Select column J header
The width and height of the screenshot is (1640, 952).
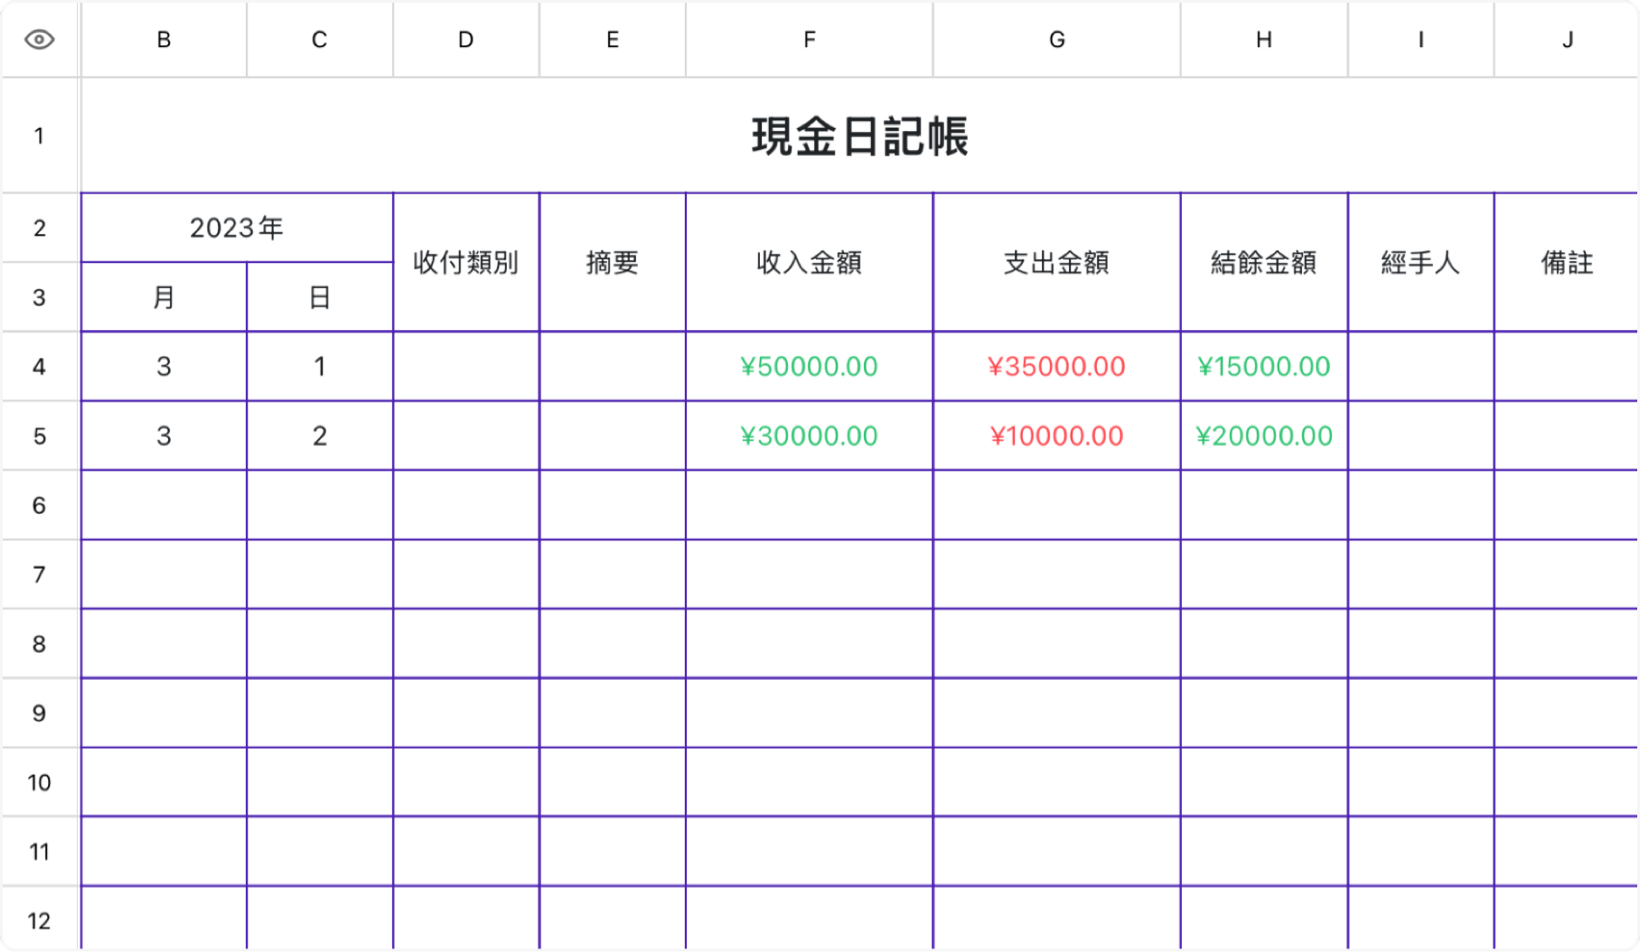[x=1567, y=40]
